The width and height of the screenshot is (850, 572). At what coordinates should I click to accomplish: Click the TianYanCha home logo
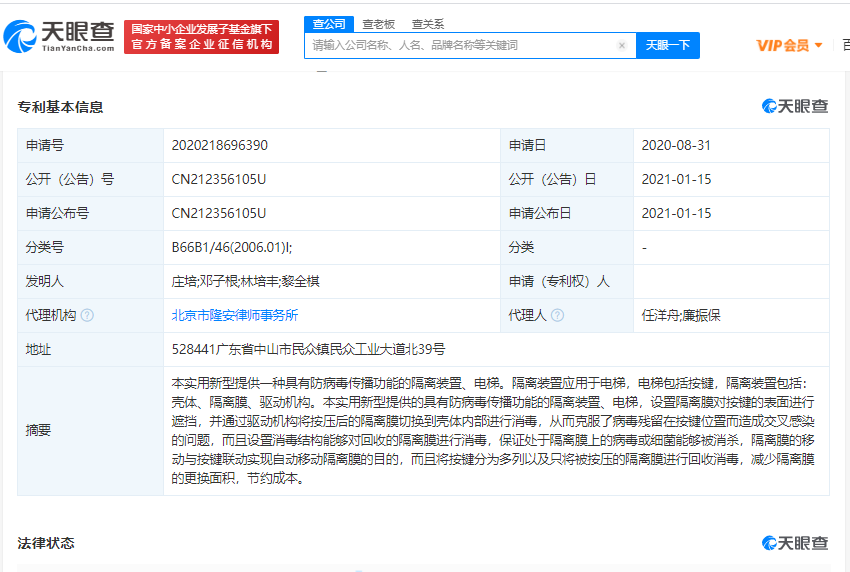pyautogui.click(x=60, y=36)
